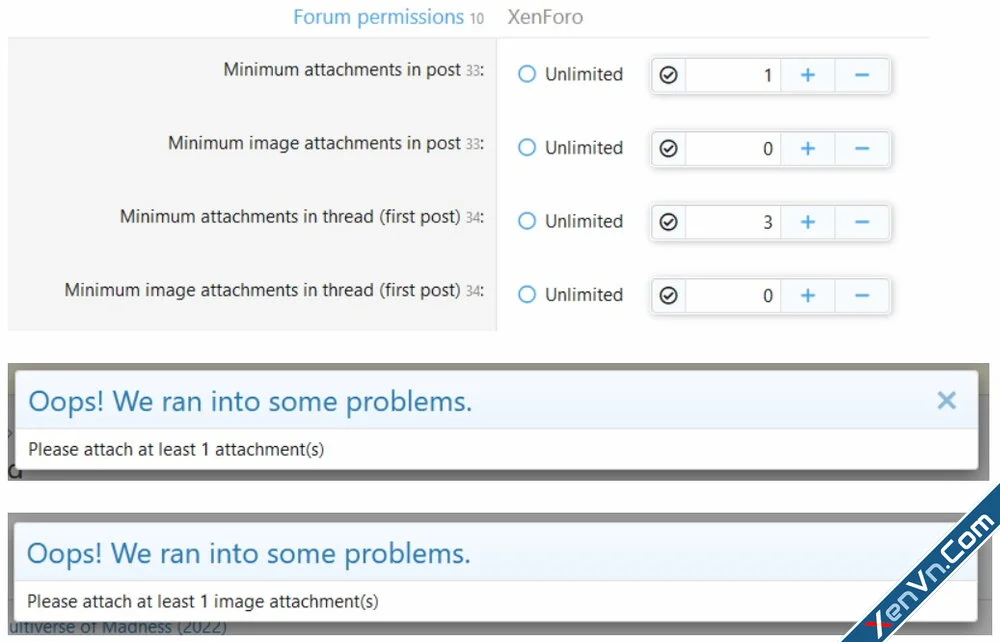Select Unlimited for Minimum attachments in post

coord(527,73)
